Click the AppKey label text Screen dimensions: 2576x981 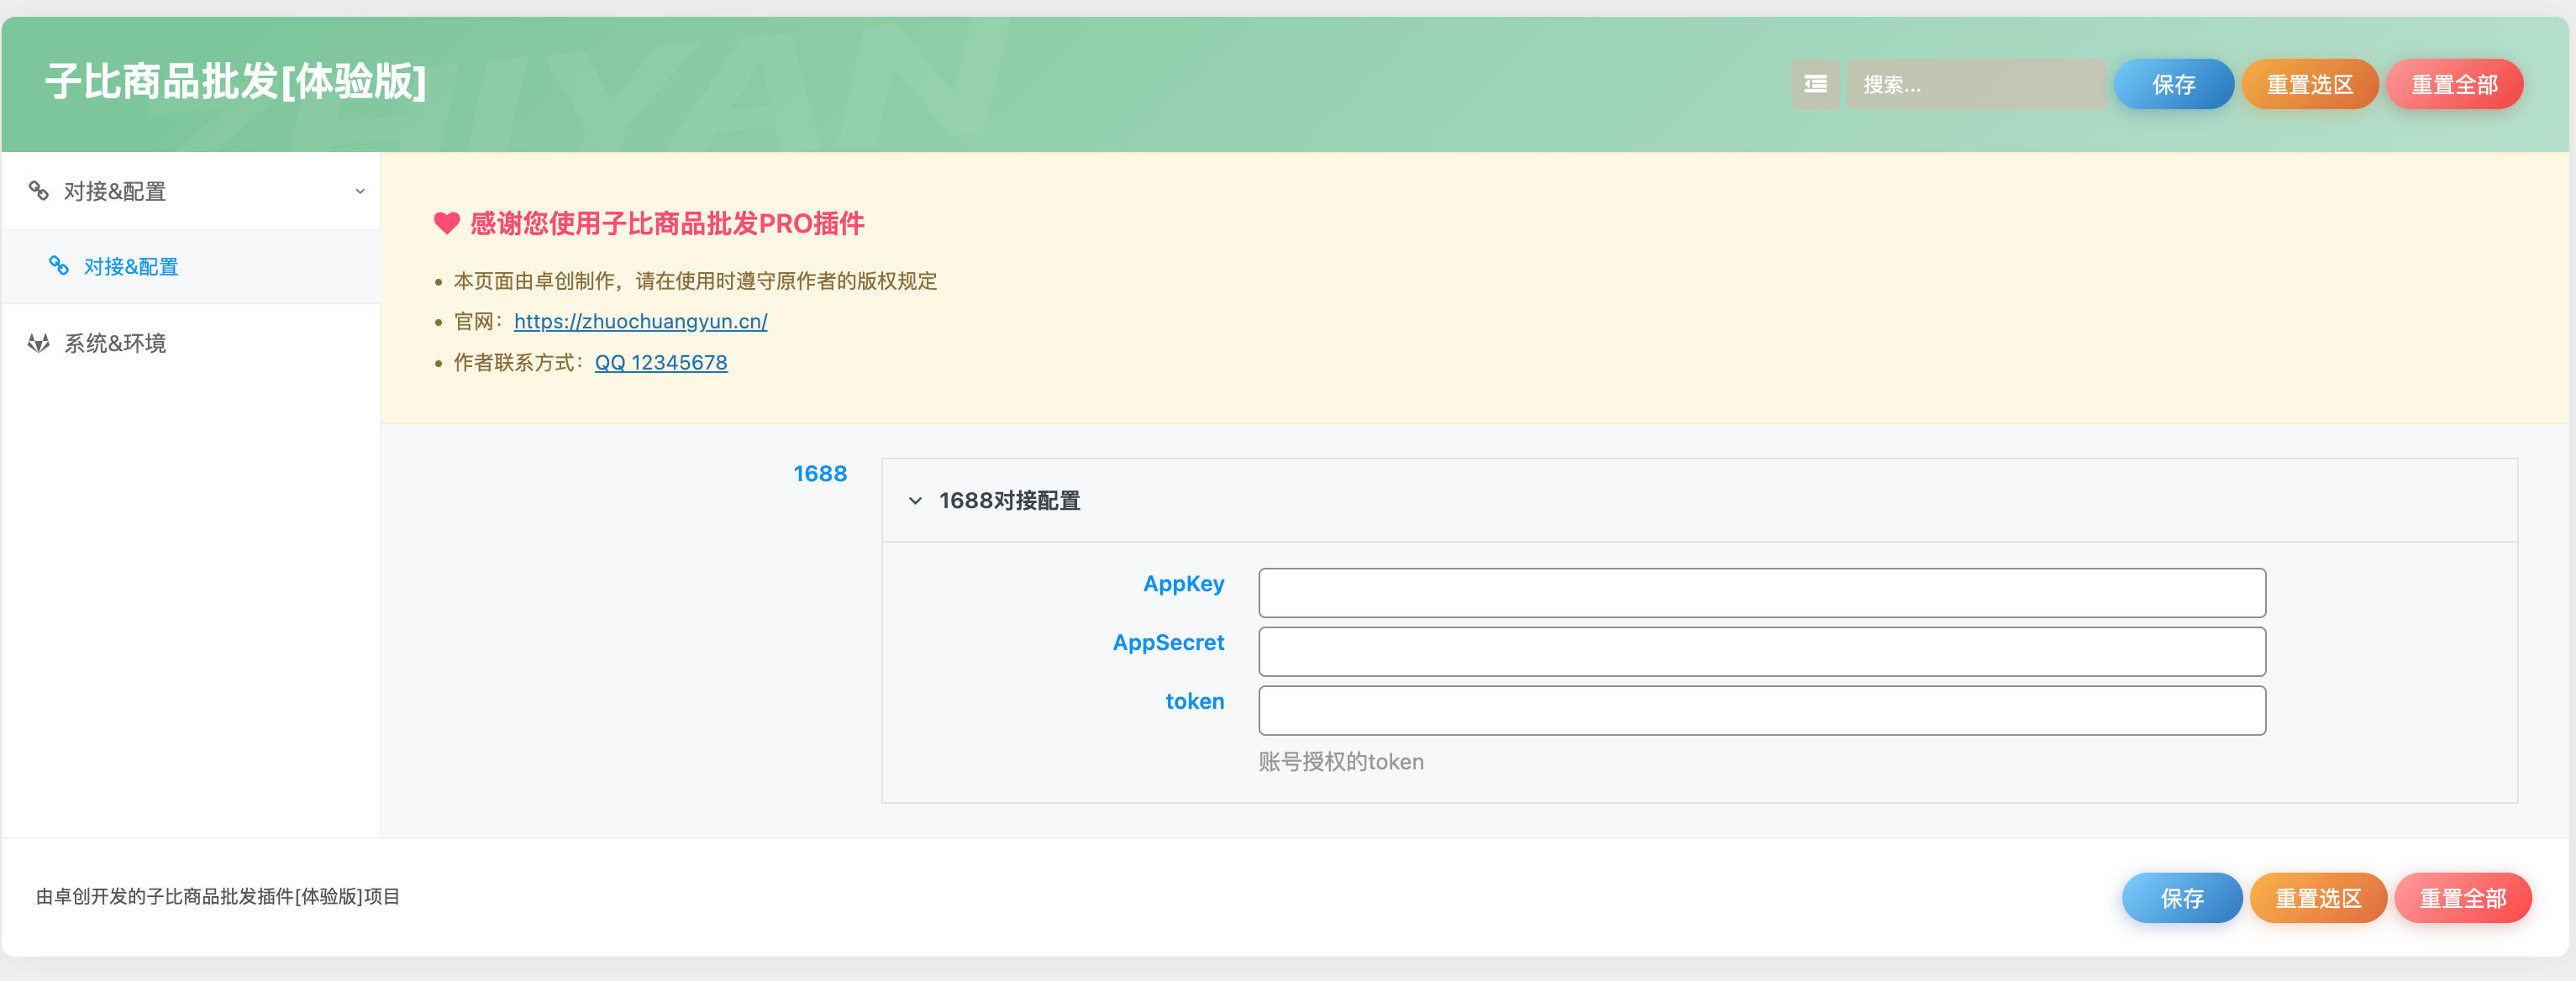click(1183, 584)
